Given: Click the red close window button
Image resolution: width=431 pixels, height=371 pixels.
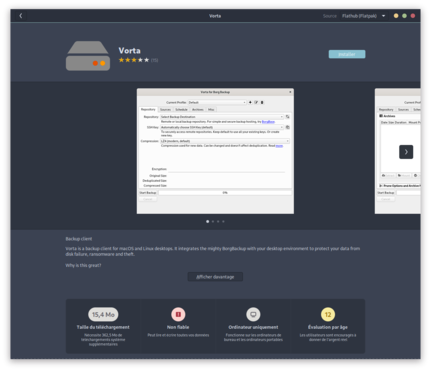Looking at the screenshot, I should 413,16.
